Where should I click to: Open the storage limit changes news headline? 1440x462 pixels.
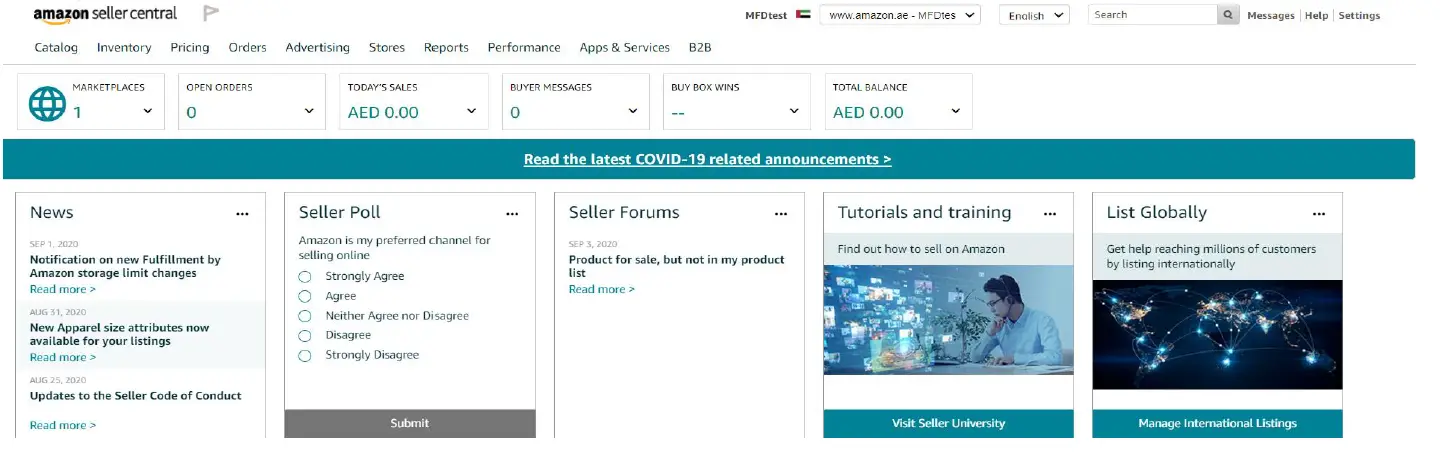coord(125,266)
